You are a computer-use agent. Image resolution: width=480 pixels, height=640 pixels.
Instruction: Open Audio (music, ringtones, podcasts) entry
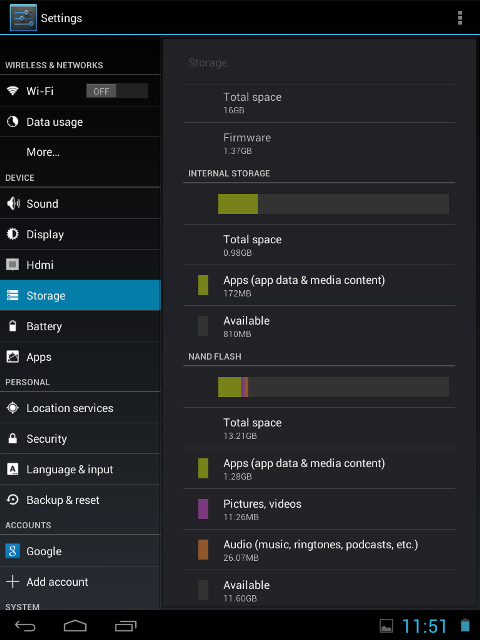(319, 550)
